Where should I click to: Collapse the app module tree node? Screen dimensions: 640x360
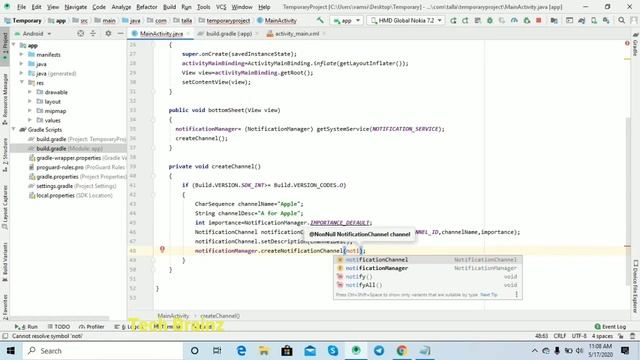click(x=14, y=45)
